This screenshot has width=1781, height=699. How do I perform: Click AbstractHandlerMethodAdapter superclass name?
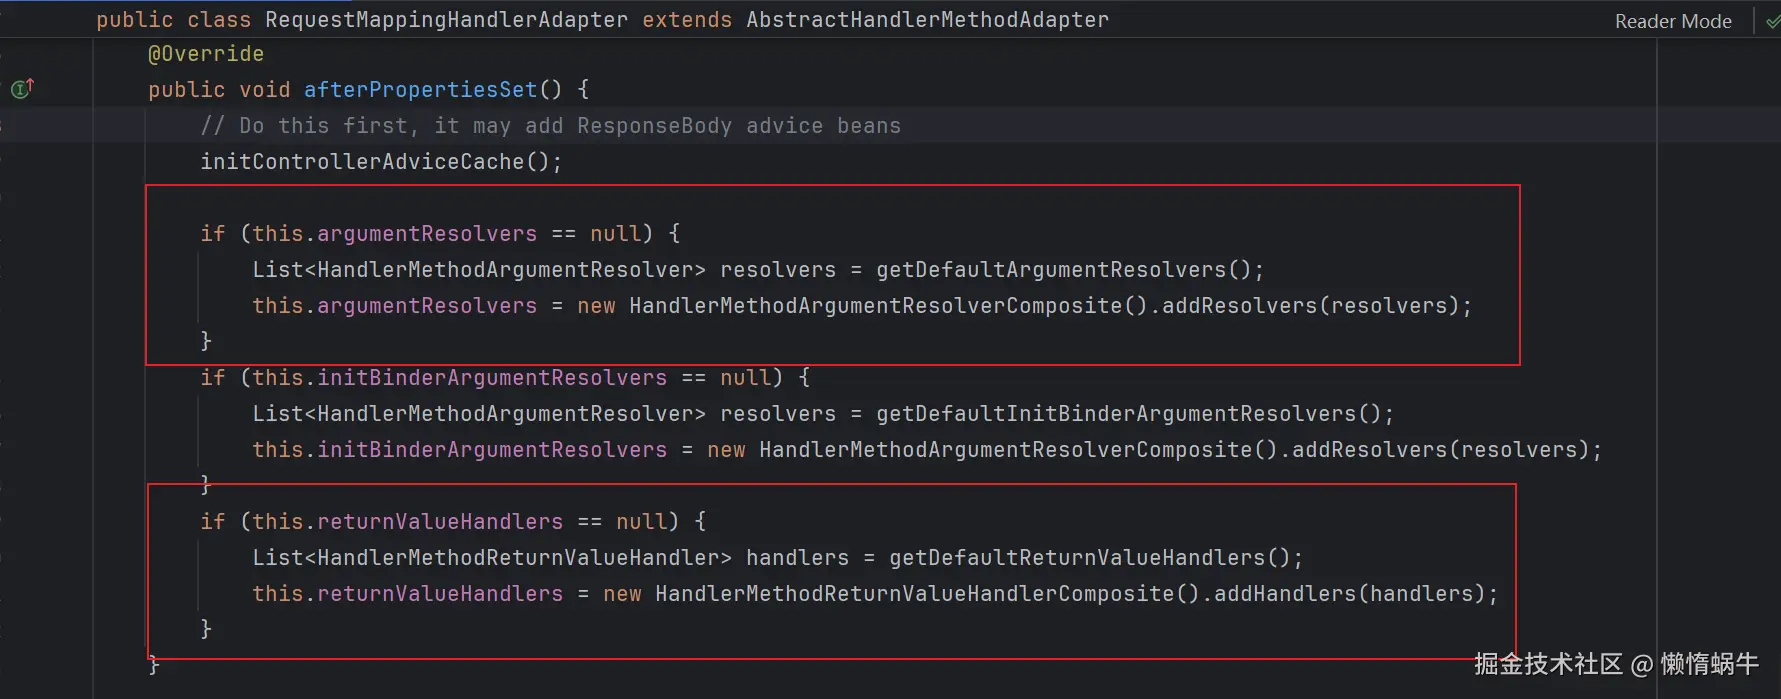[x=927, y=20]
